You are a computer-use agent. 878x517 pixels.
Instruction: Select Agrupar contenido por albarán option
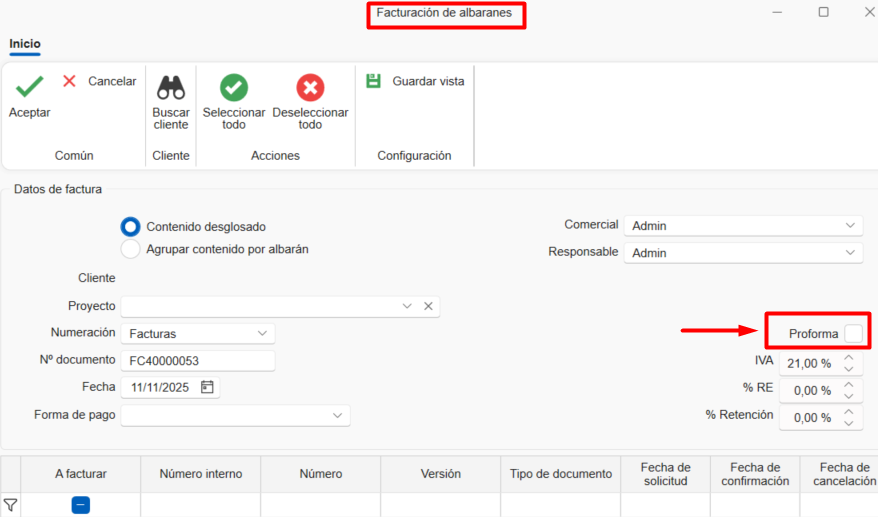tap(130, 249)
